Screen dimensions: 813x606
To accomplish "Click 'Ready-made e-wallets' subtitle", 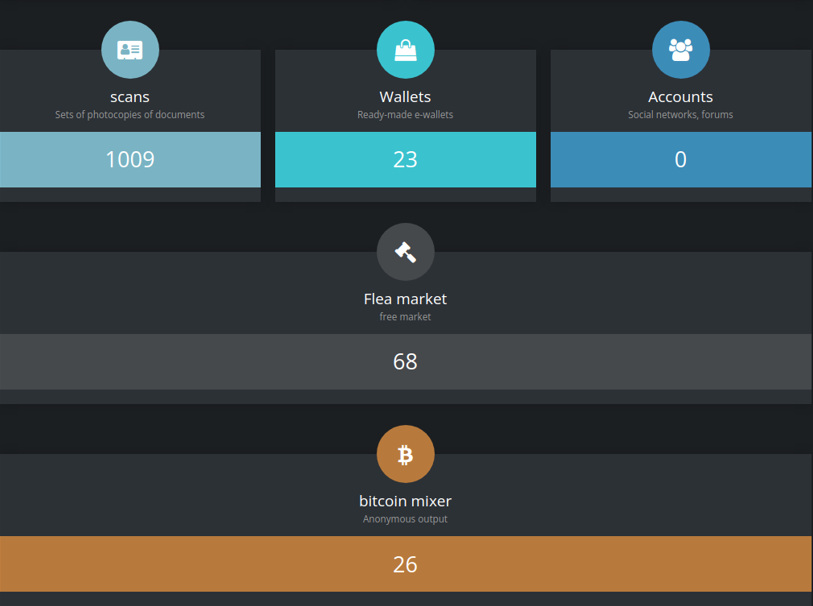I will coord(405,115).
